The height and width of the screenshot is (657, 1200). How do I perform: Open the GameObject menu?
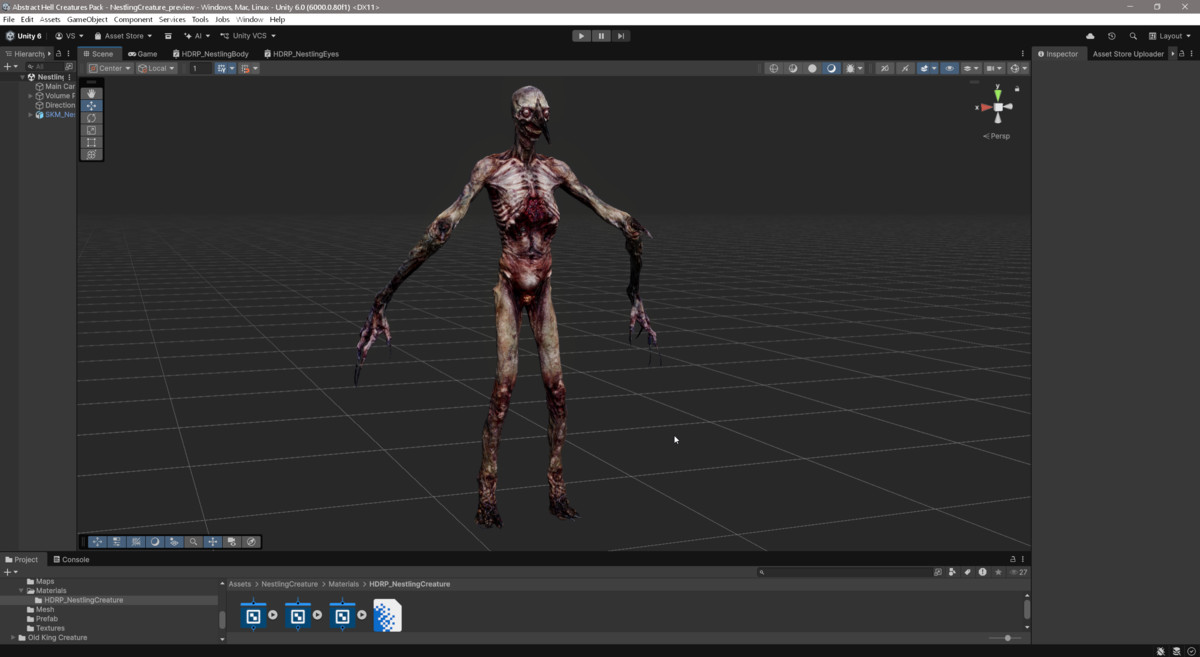pyautogui.click(x=87, y=19)
